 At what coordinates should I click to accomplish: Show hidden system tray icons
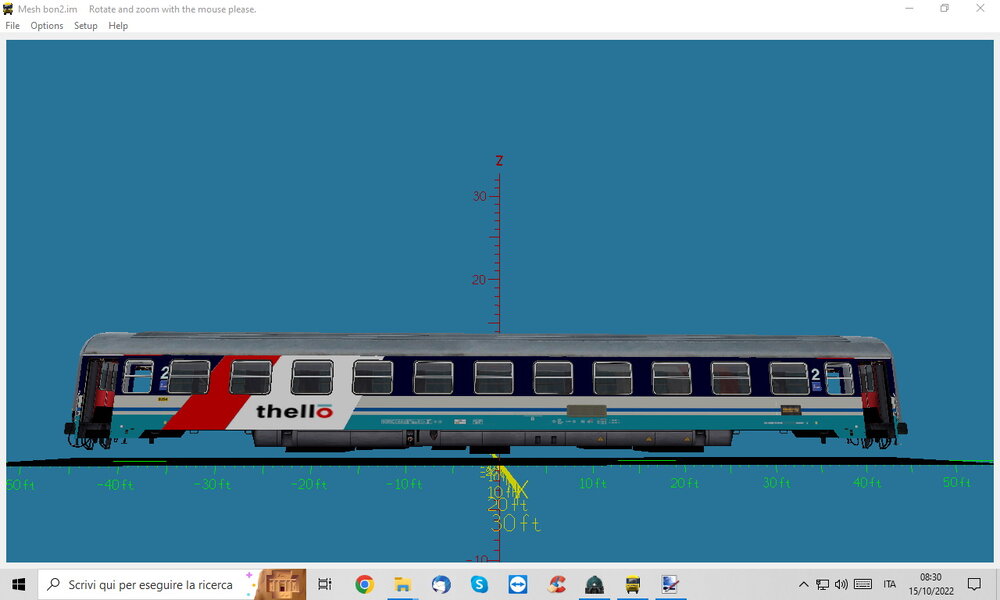click(804, 584)
